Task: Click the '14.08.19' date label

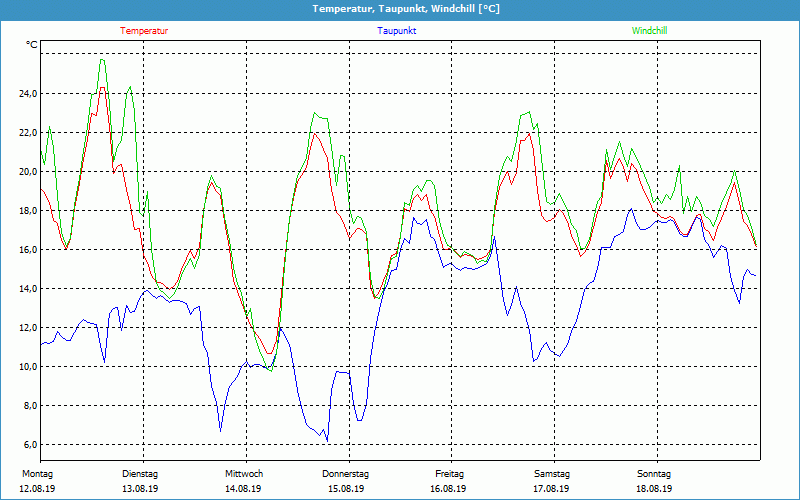Action: (243, 489)
